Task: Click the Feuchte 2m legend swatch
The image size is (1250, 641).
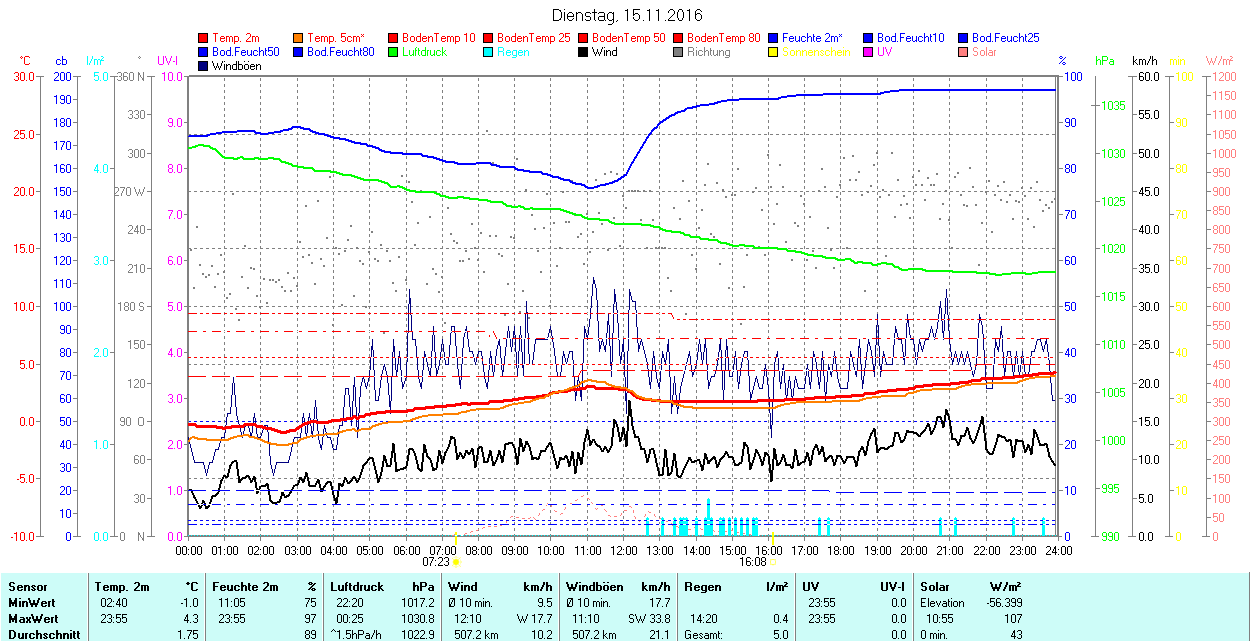Action: pos(774,38)
